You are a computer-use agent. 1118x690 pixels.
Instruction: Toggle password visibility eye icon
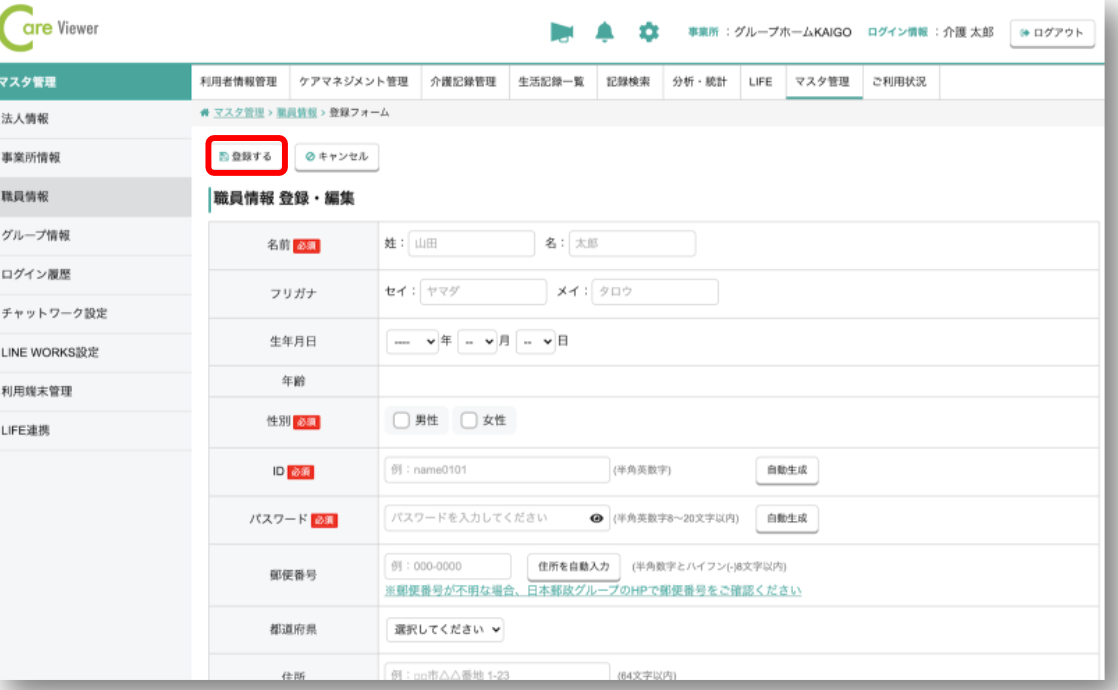tap(597, 518)
